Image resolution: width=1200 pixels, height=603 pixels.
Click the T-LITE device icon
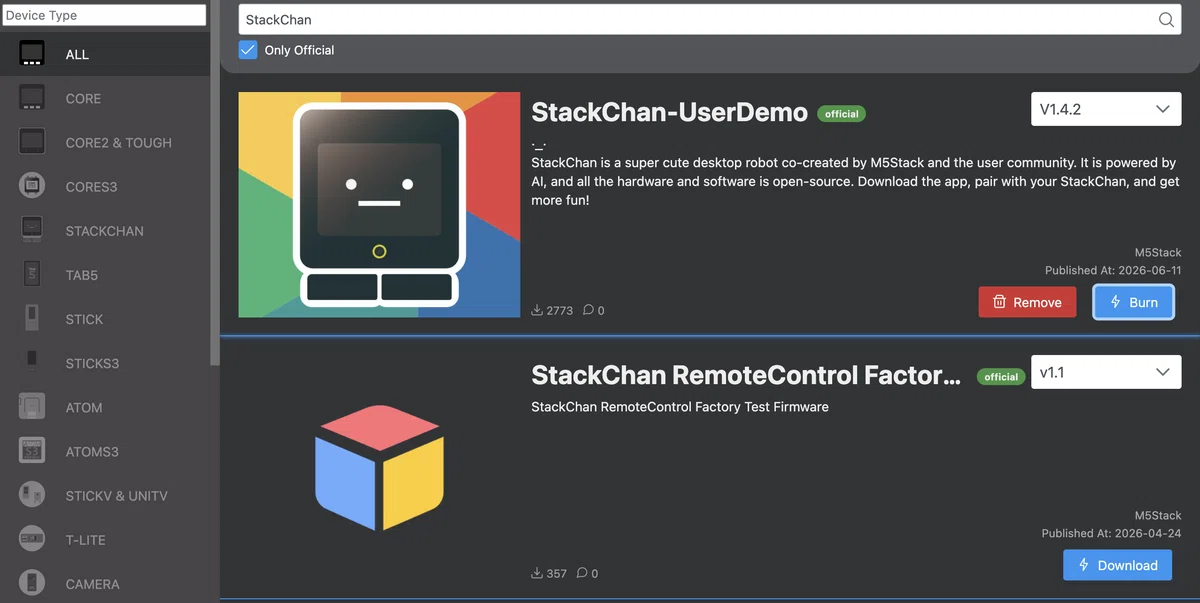[32, 539]
